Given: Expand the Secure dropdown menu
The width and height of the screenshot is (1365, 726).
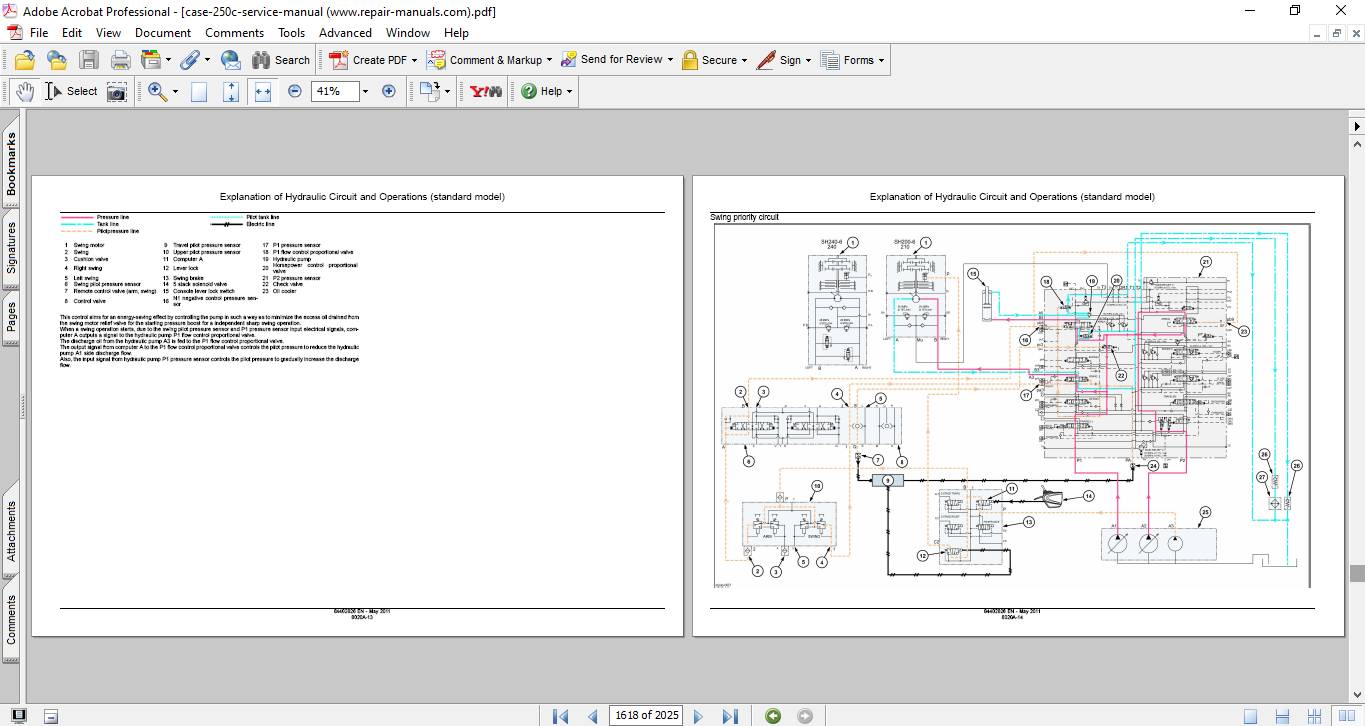Looking at the screenshot, I should pos(745,60).
